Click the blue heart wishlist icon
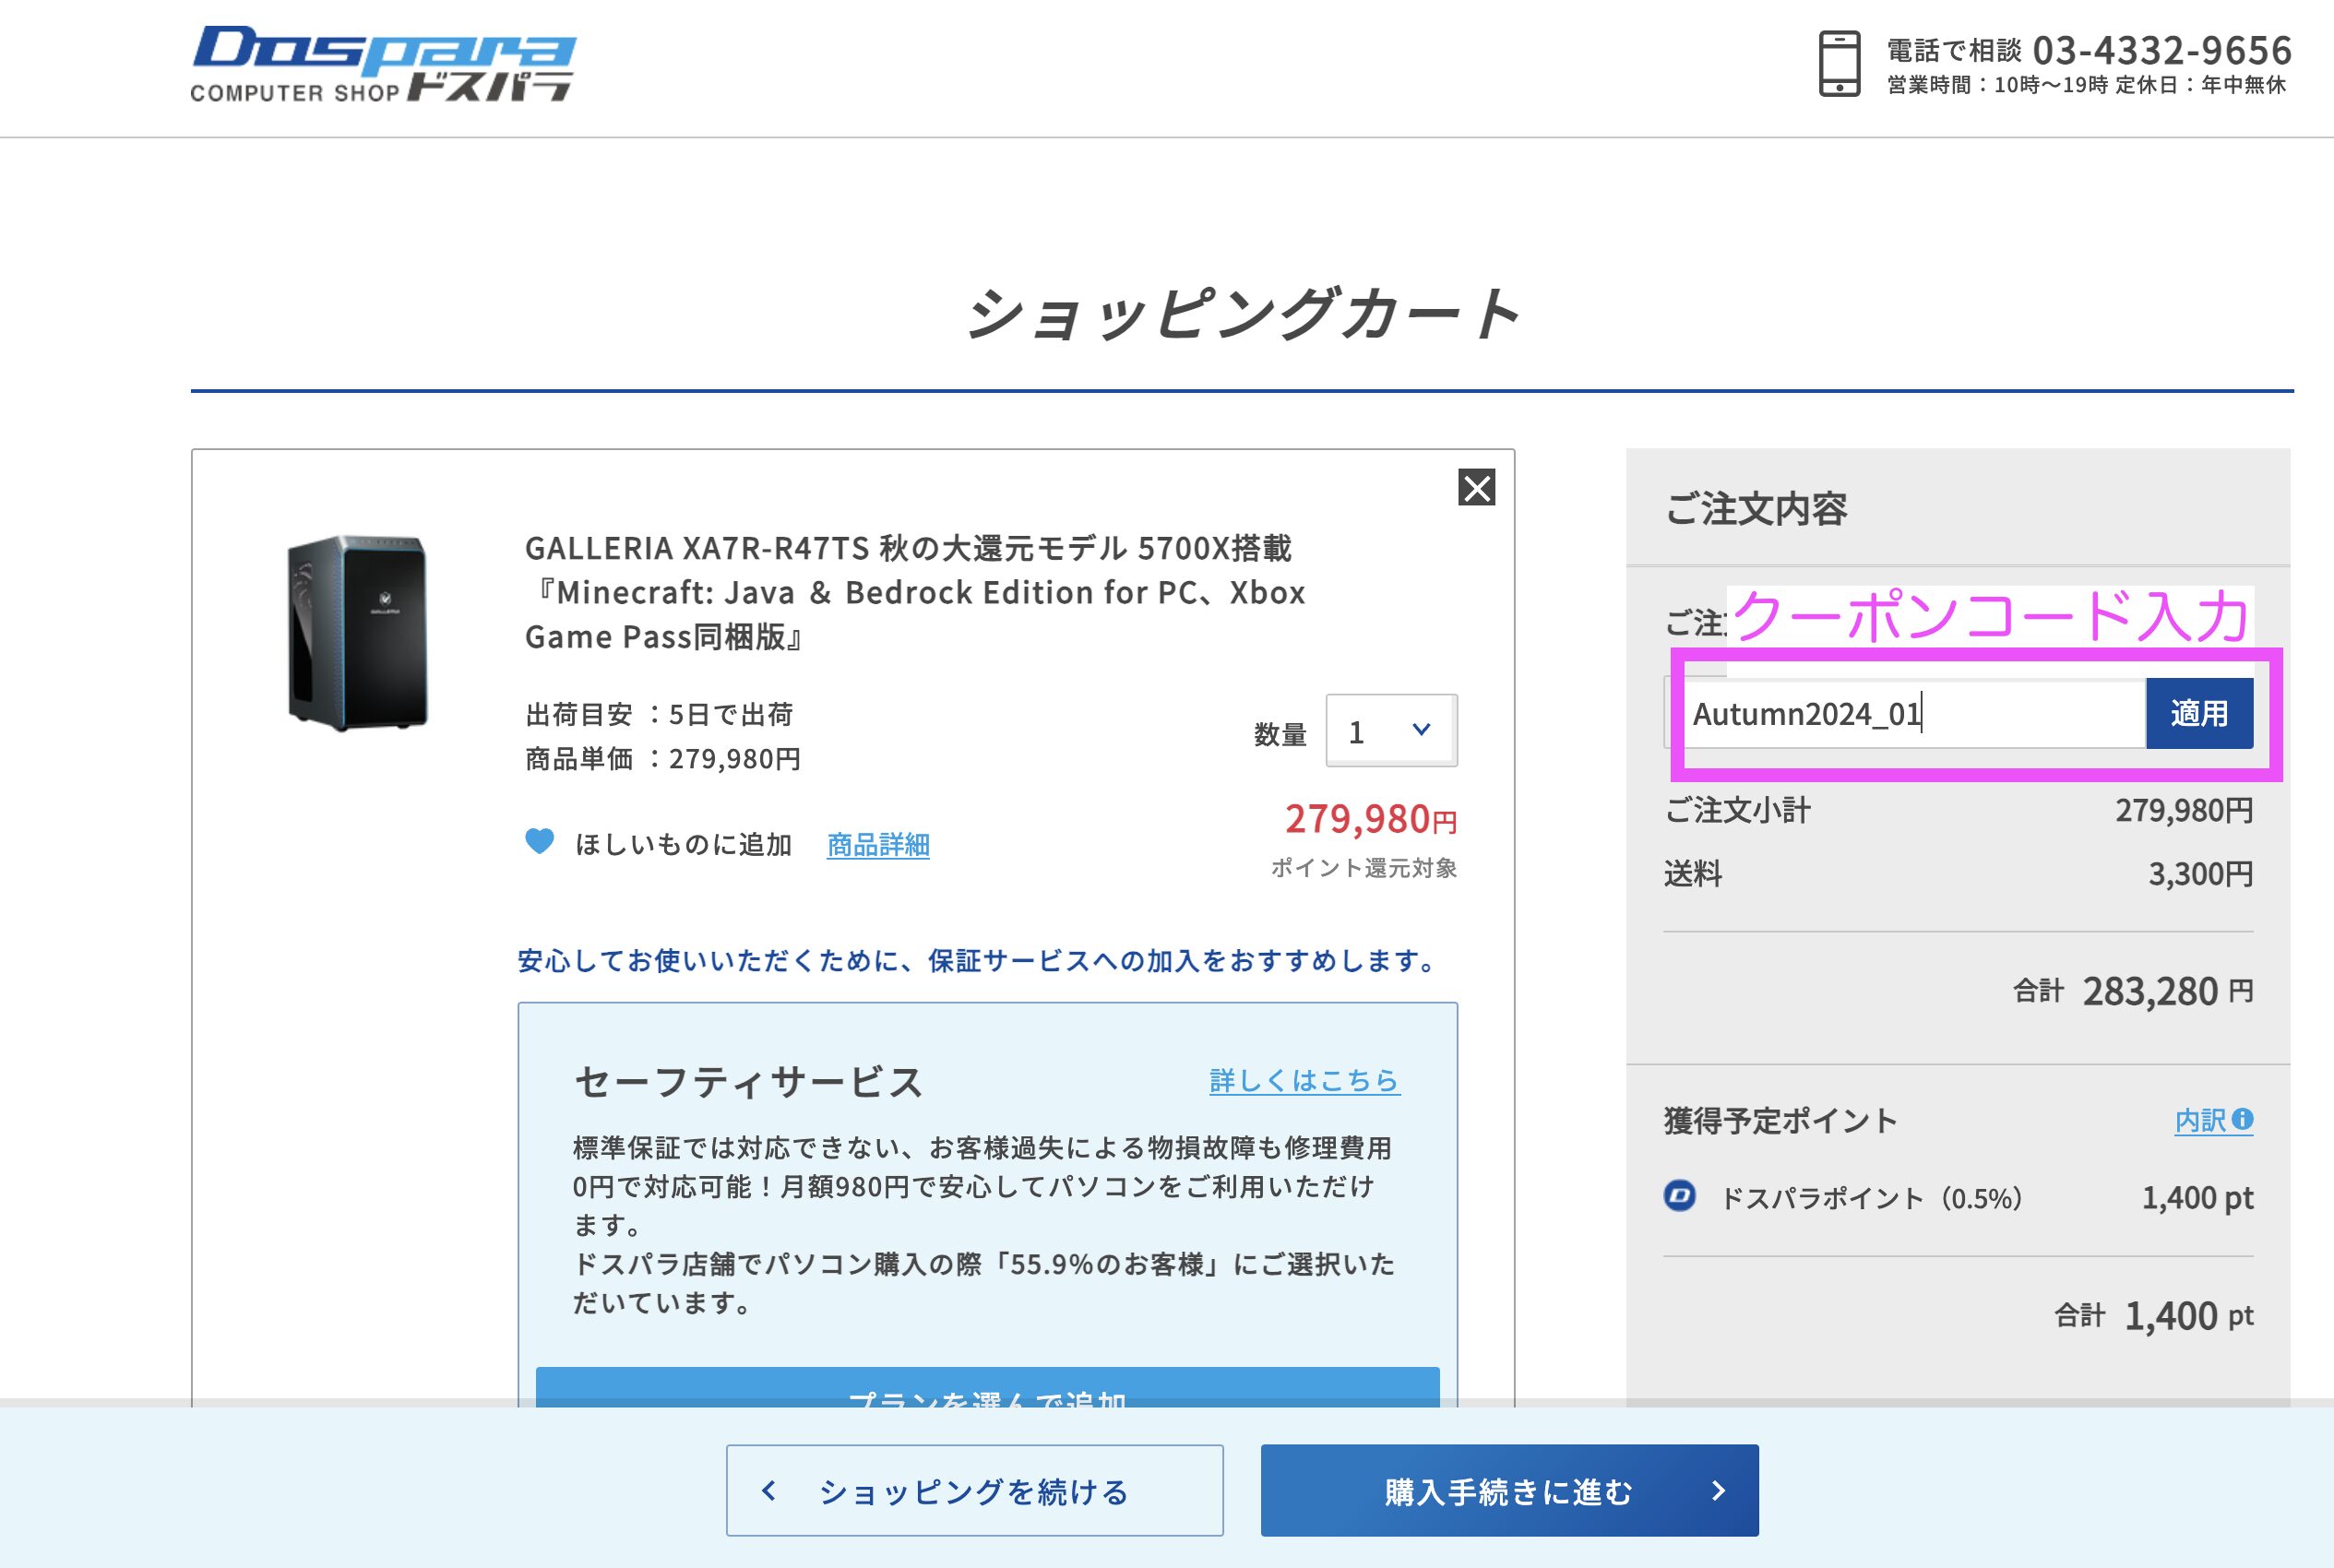Image resolution: width=2334 pixels, height=1568 pixels. tap(539, 842)
